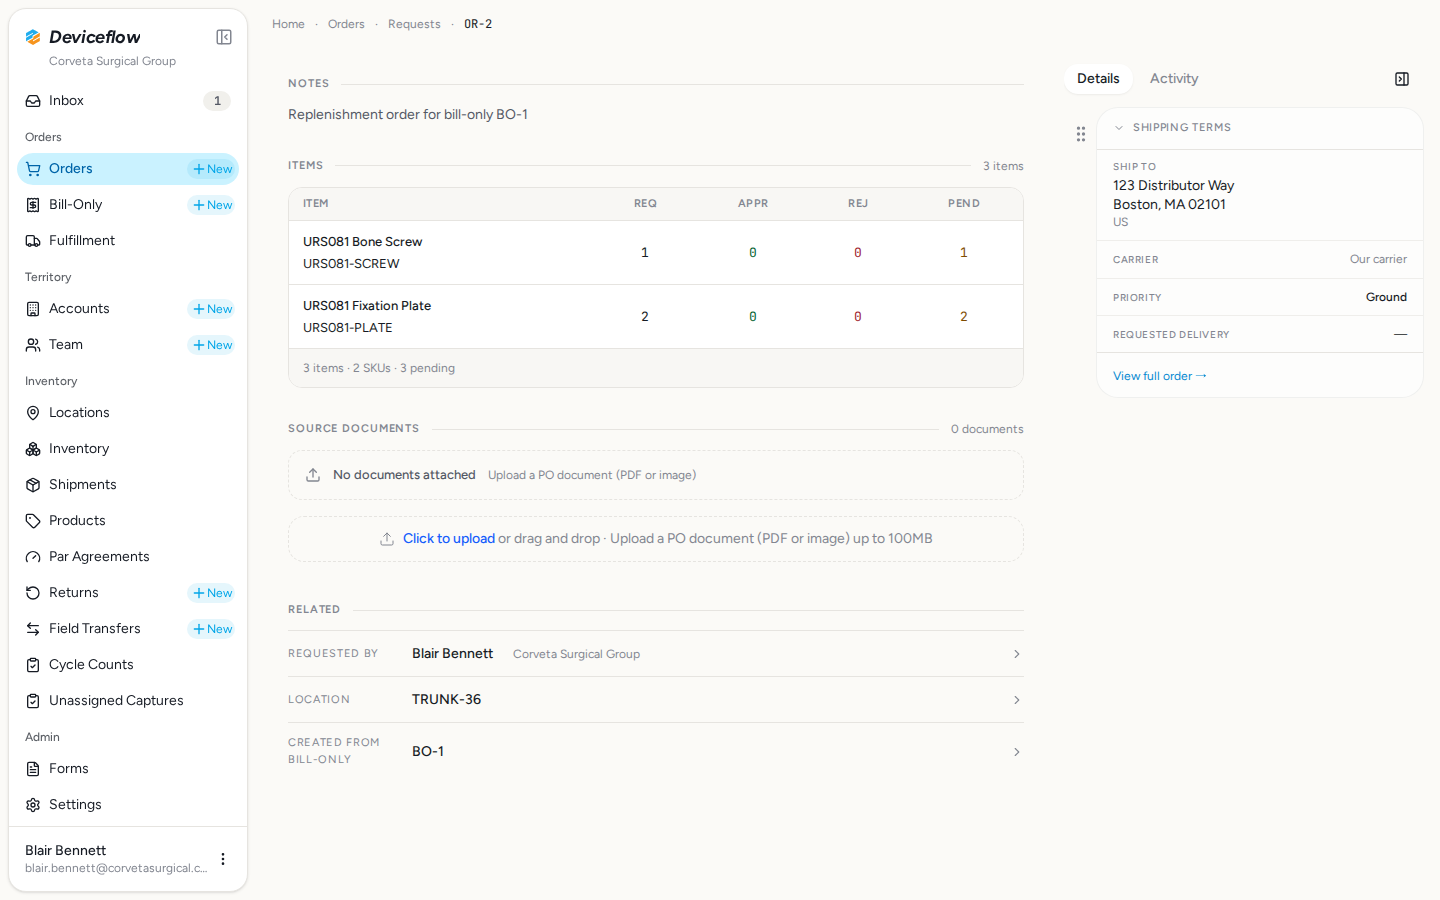Open the Locations pin icon

pyautogui.click(x=33, y=413)
